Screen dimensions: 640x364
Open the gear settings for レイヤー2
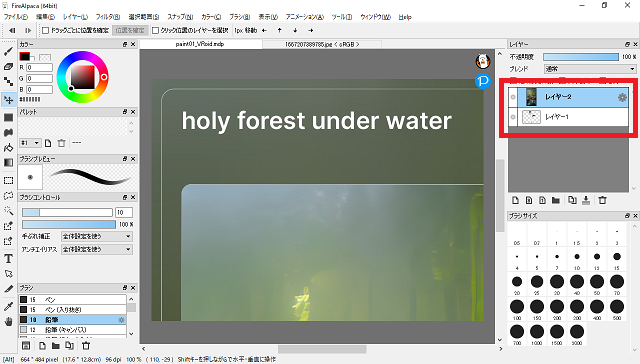(622, 97)
